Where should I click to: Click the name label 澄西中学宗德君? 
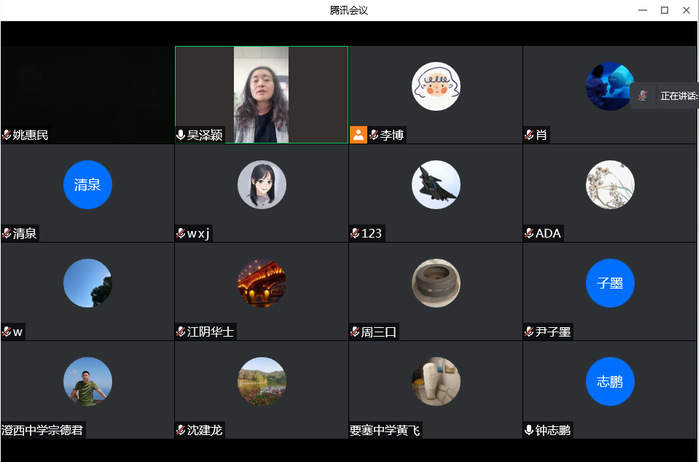point(42,430)
